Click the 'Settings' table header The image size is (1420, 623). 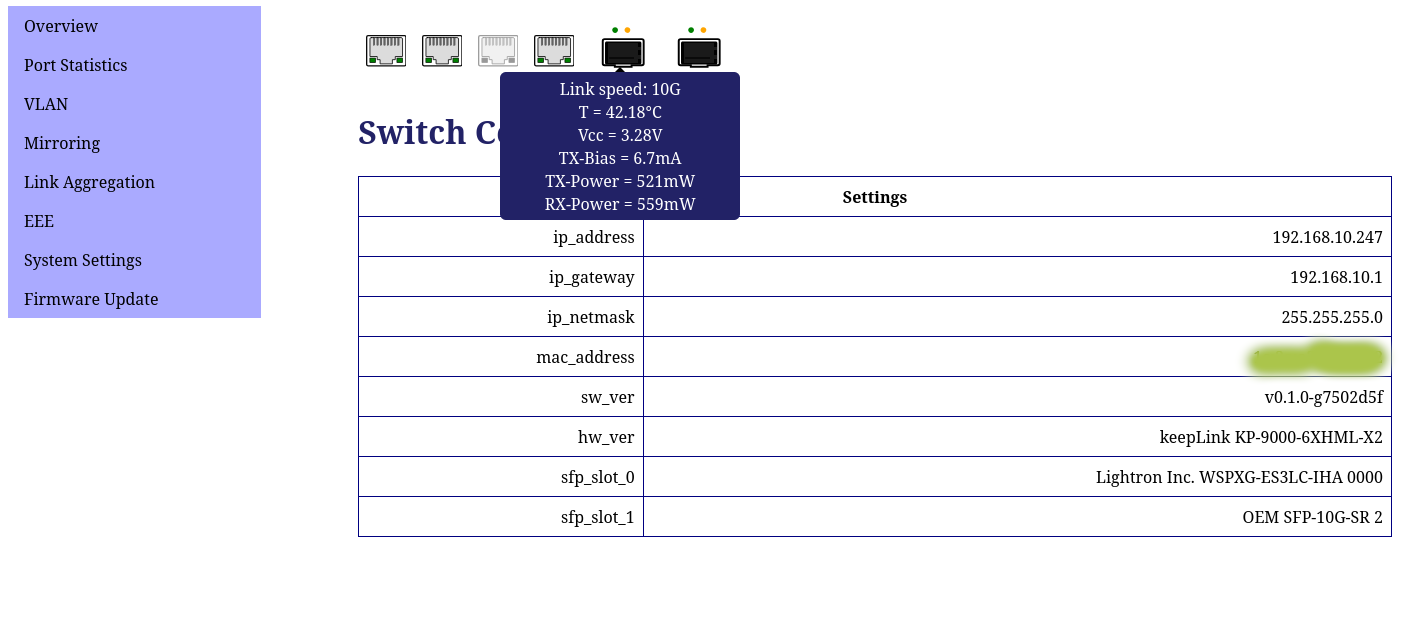coord(874,197)
